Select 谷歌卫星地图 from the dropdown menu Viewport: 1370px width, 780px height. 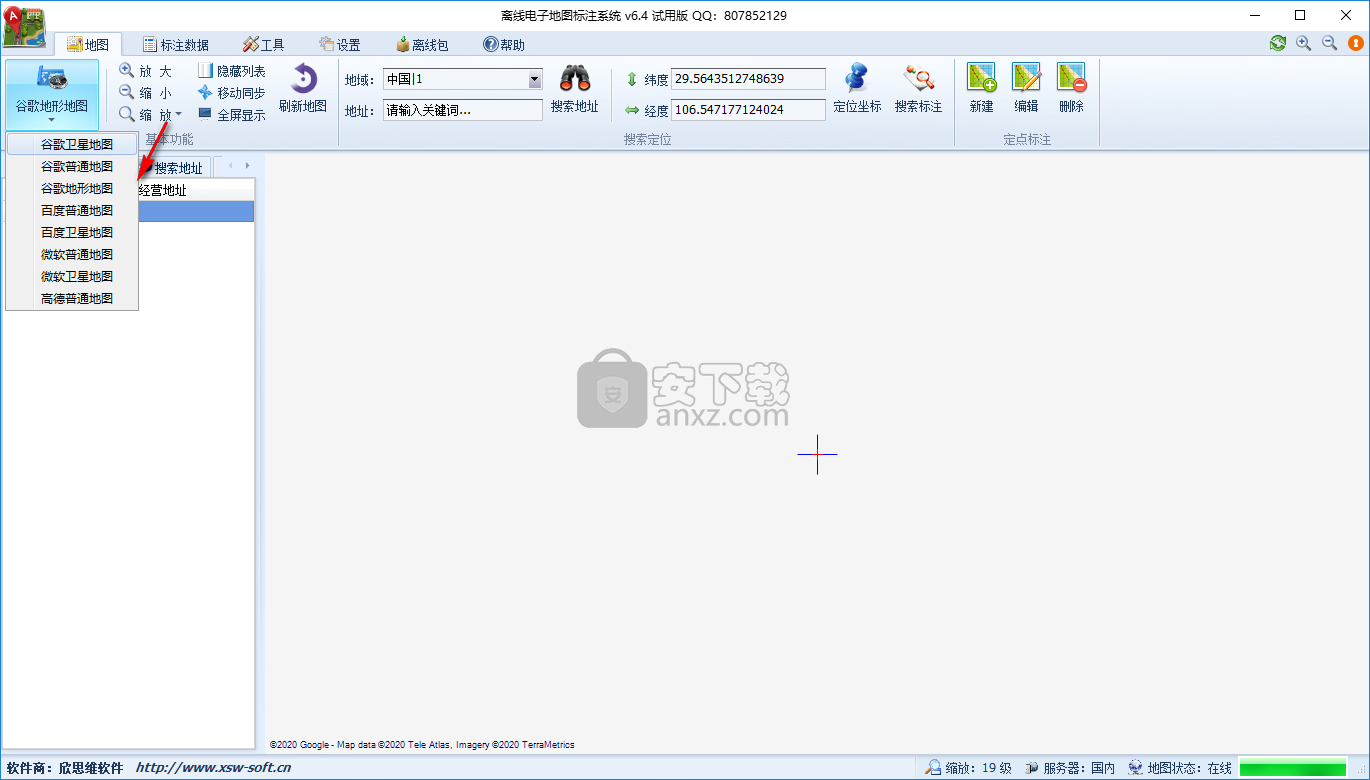tap(72, 145)
